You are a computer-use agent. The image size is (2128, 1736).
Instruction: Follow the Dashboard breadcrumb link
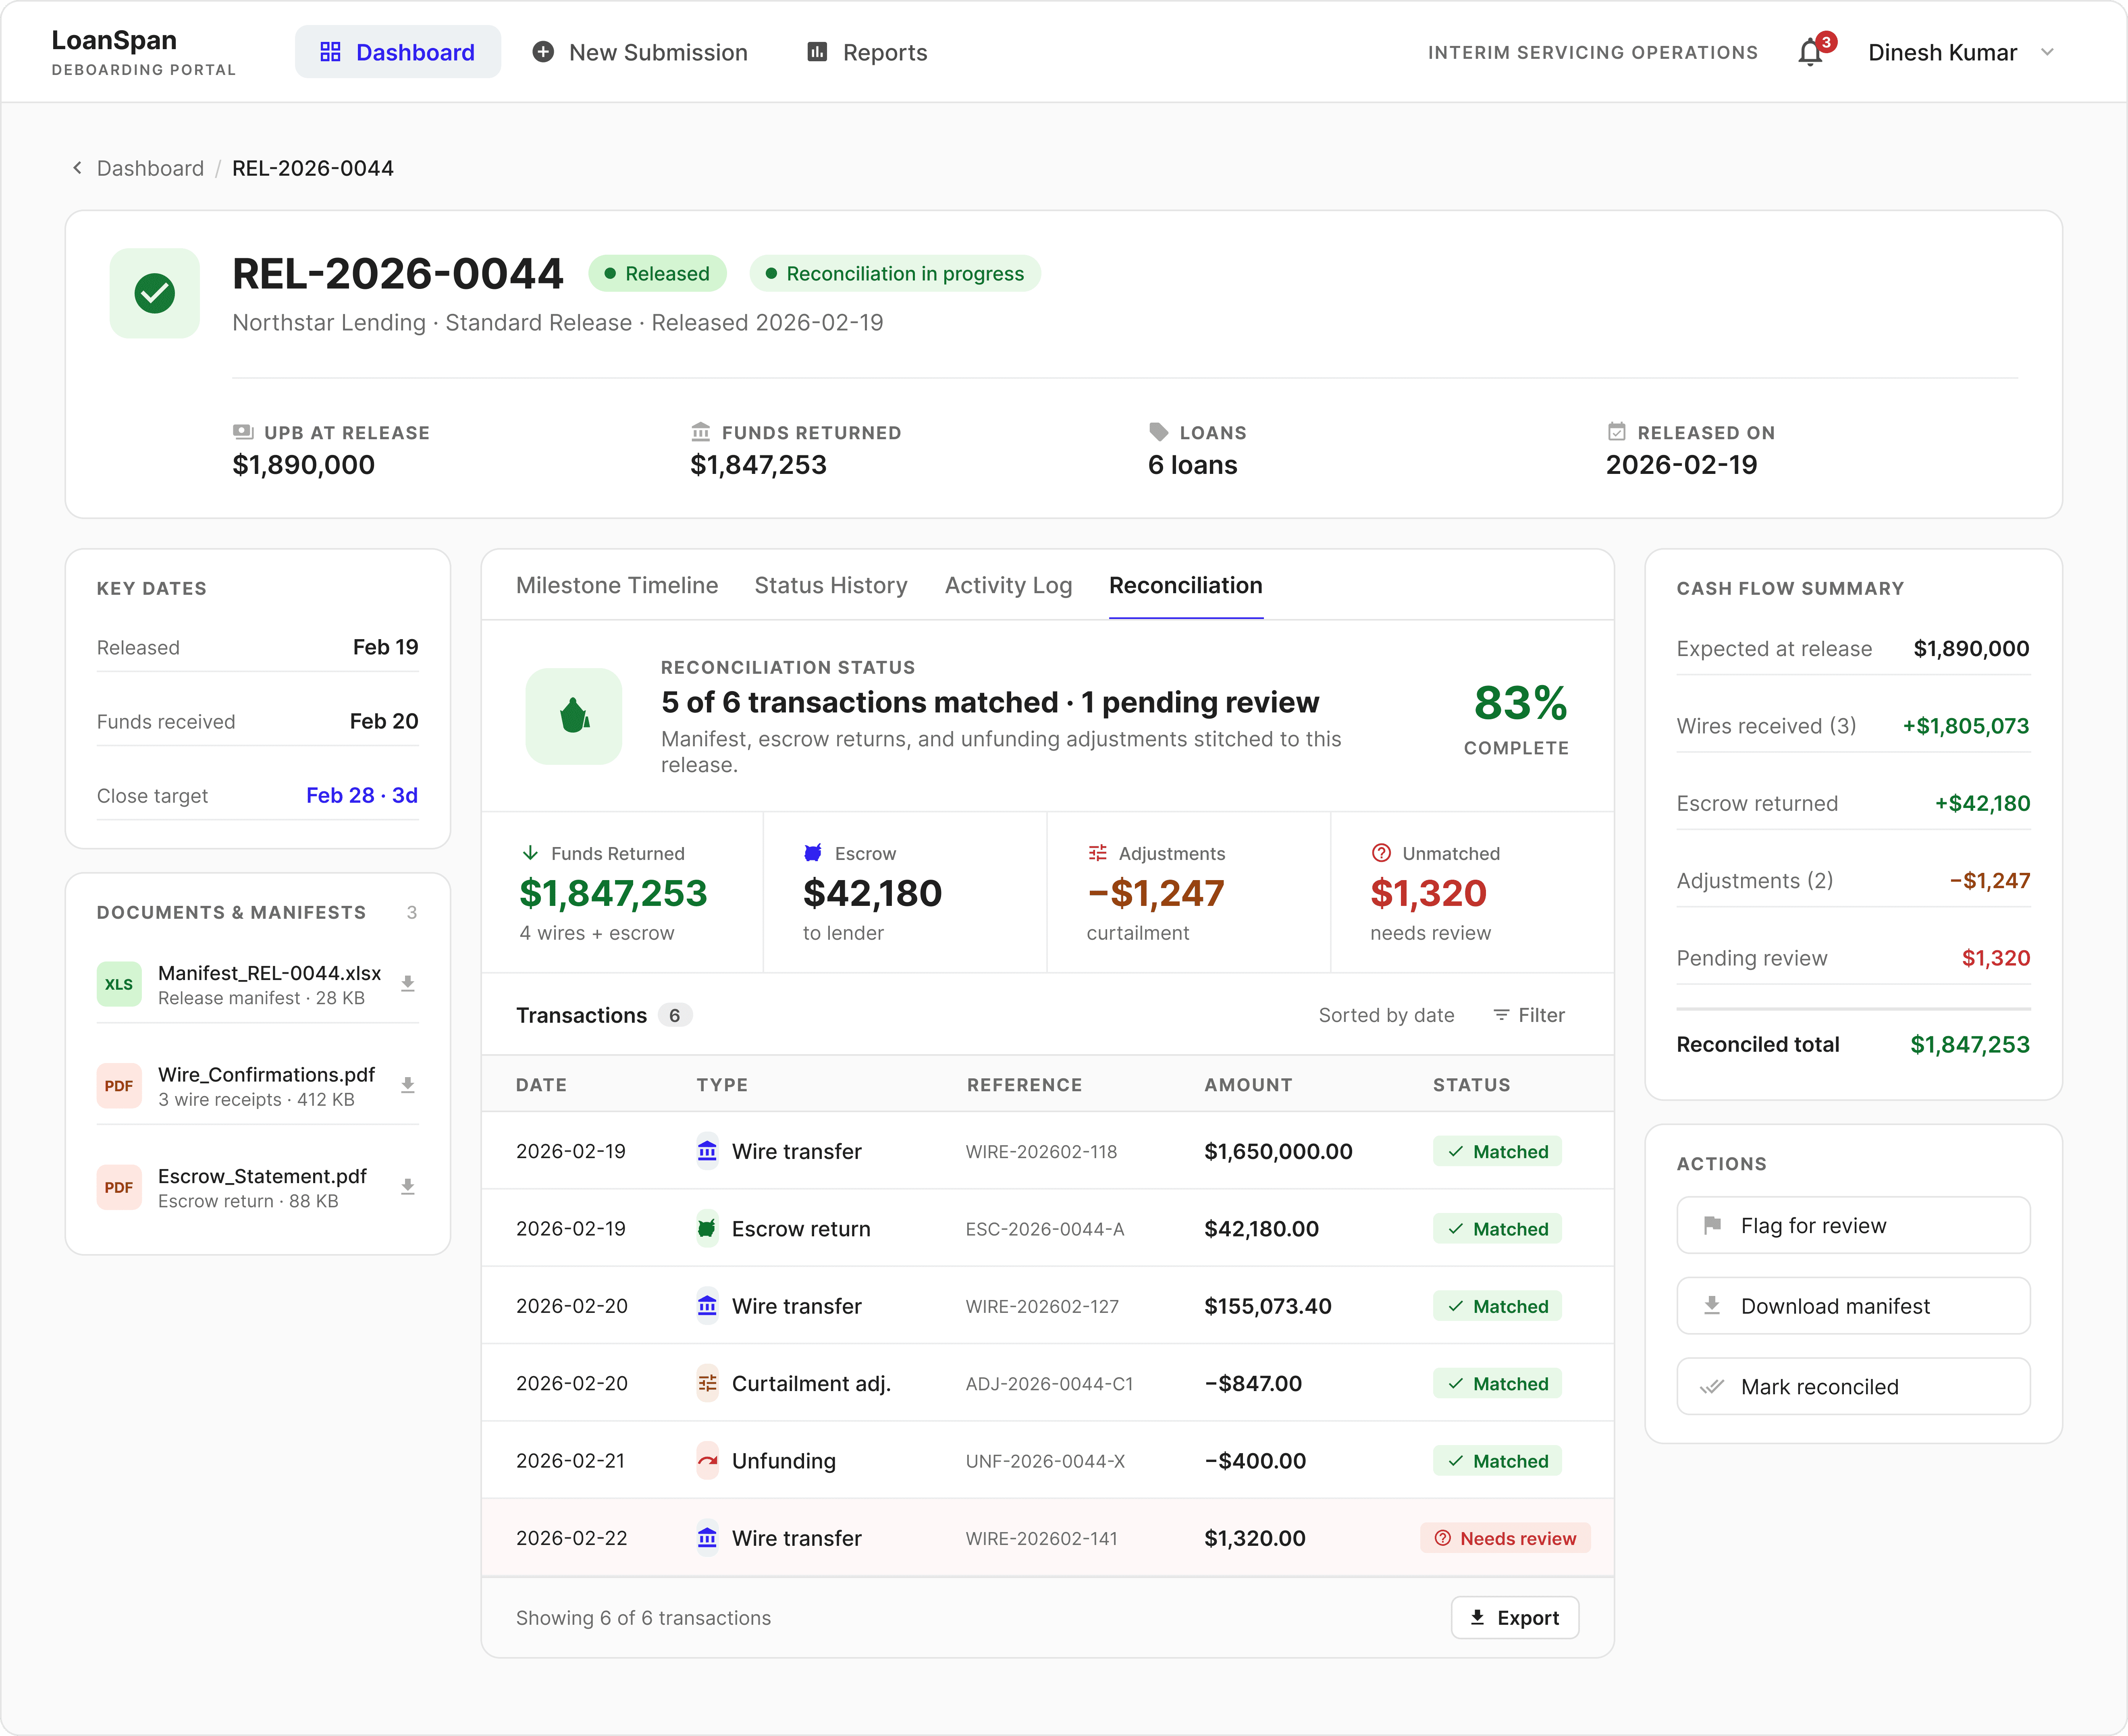point(150,168)
